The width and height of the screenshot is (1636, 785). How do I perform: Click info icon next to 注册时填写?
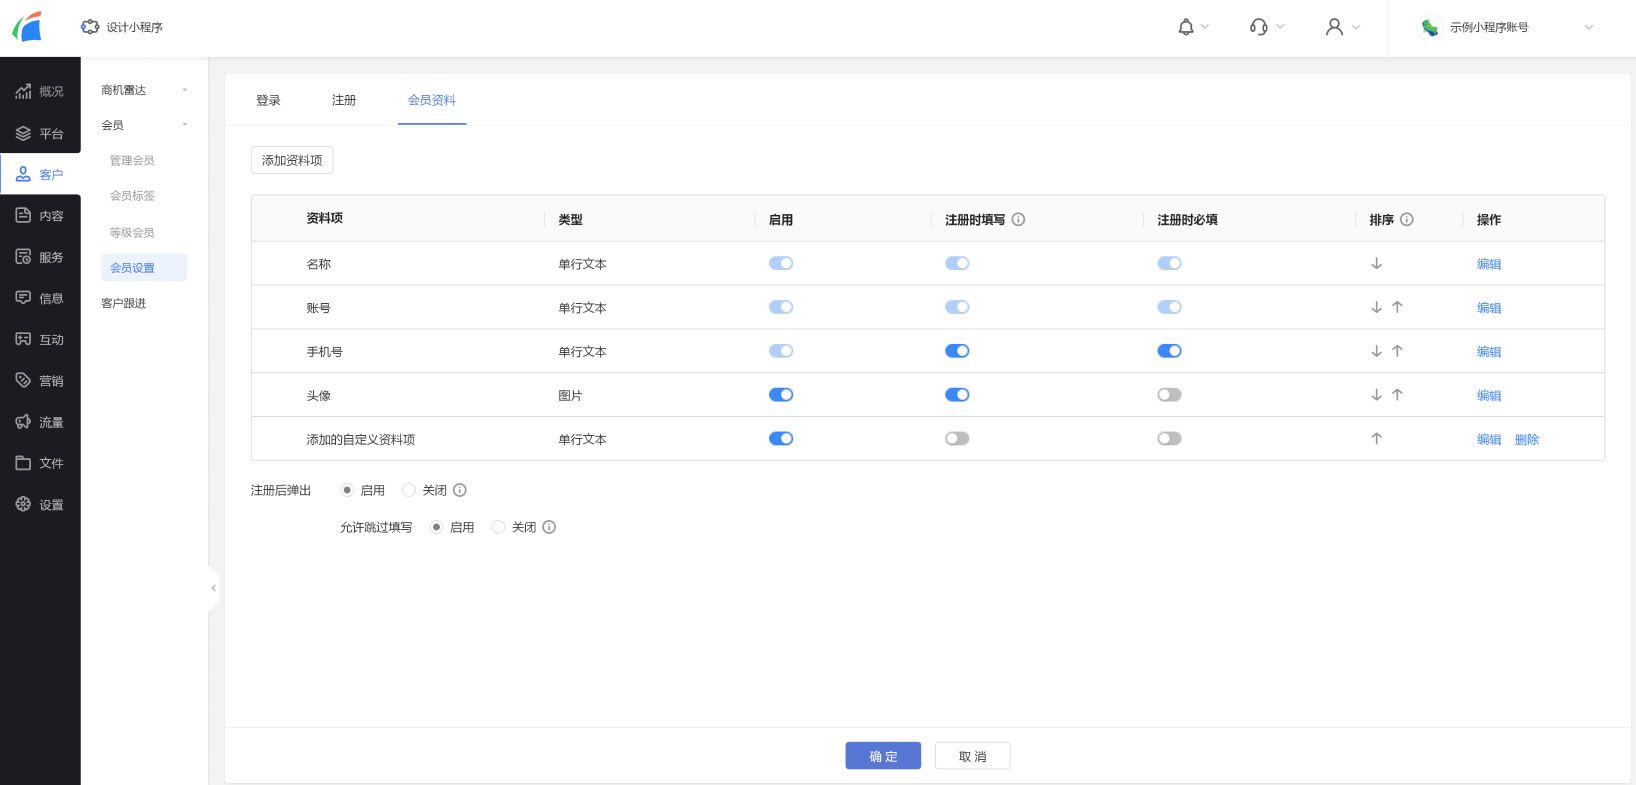pyautogui.click(x=1018, y=219)
